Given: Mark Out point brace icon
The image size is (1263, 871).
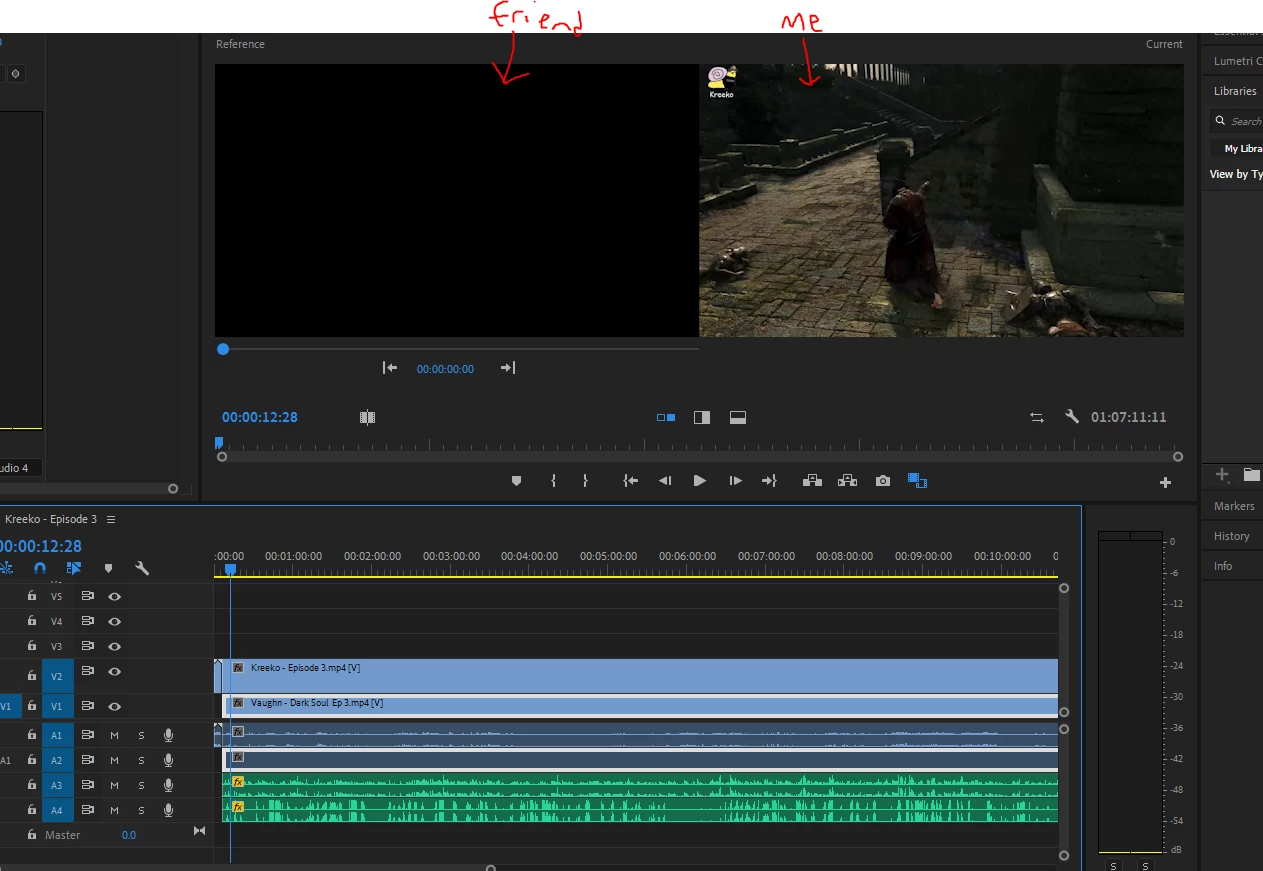Looking at the screenshot, I should pos(585,481).
